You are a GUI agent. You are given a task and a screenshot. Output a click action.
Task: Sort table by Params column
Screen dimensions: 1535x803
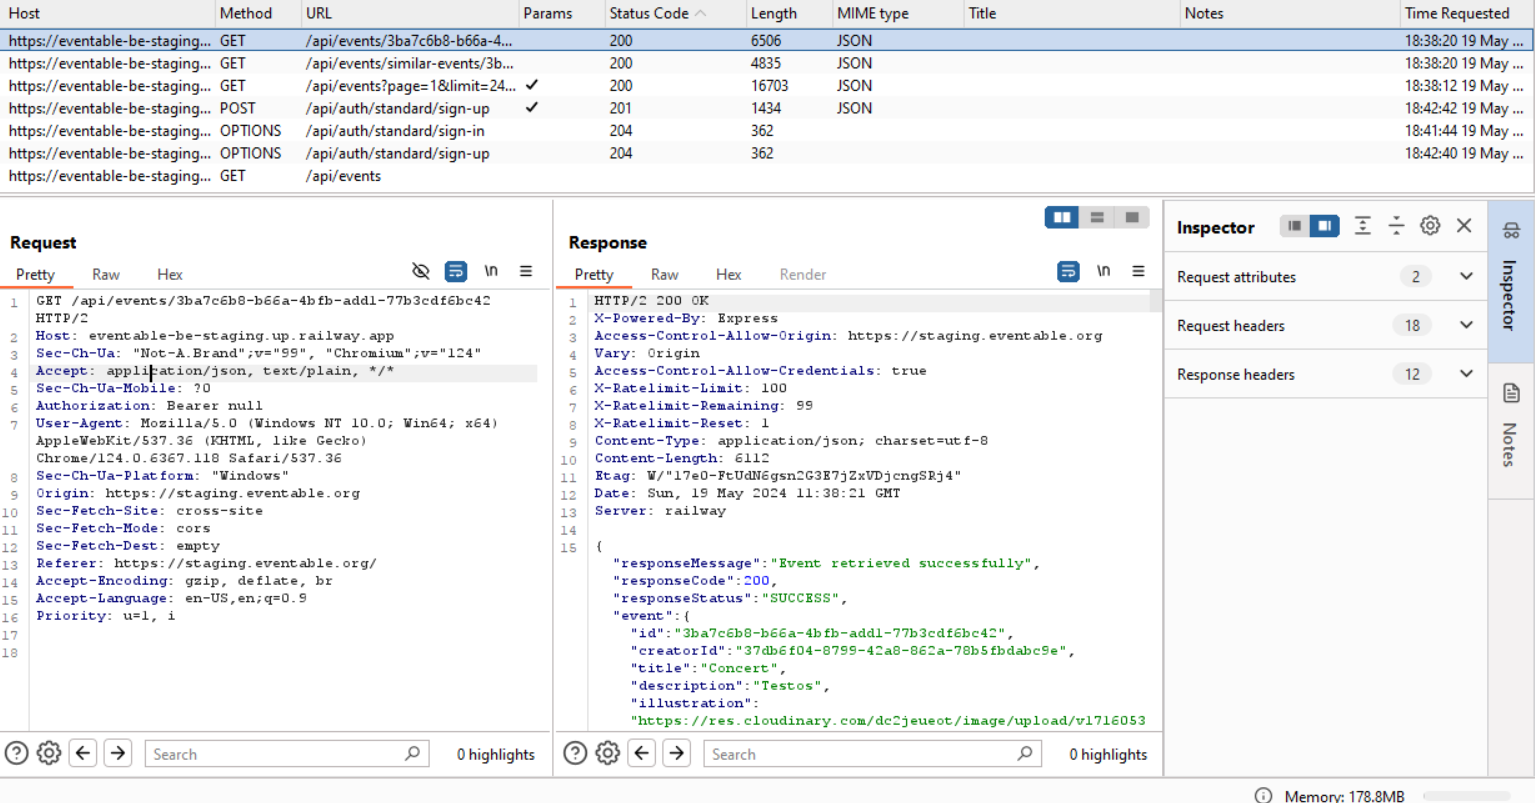[559, 13]
